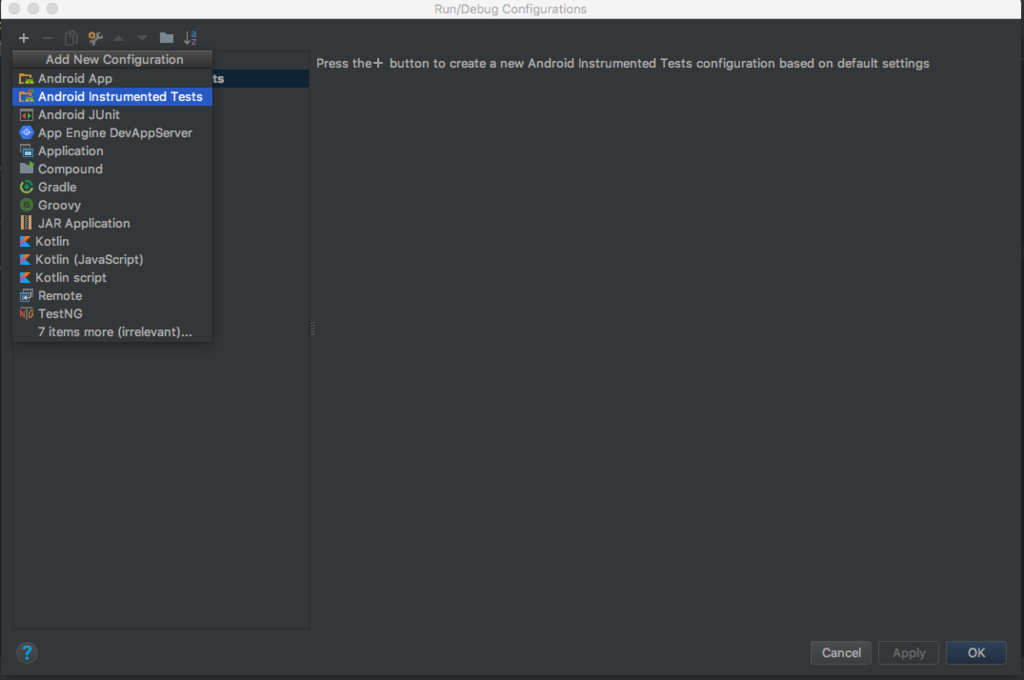Select Groovy configuration type
1024x680 pixels.
112,205
